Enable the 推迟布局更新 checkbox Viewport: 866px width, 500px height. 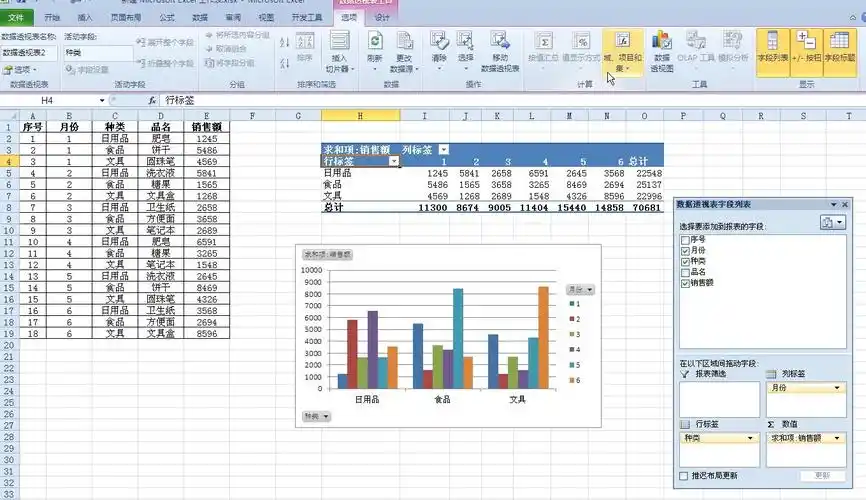[x=684, y=476]
